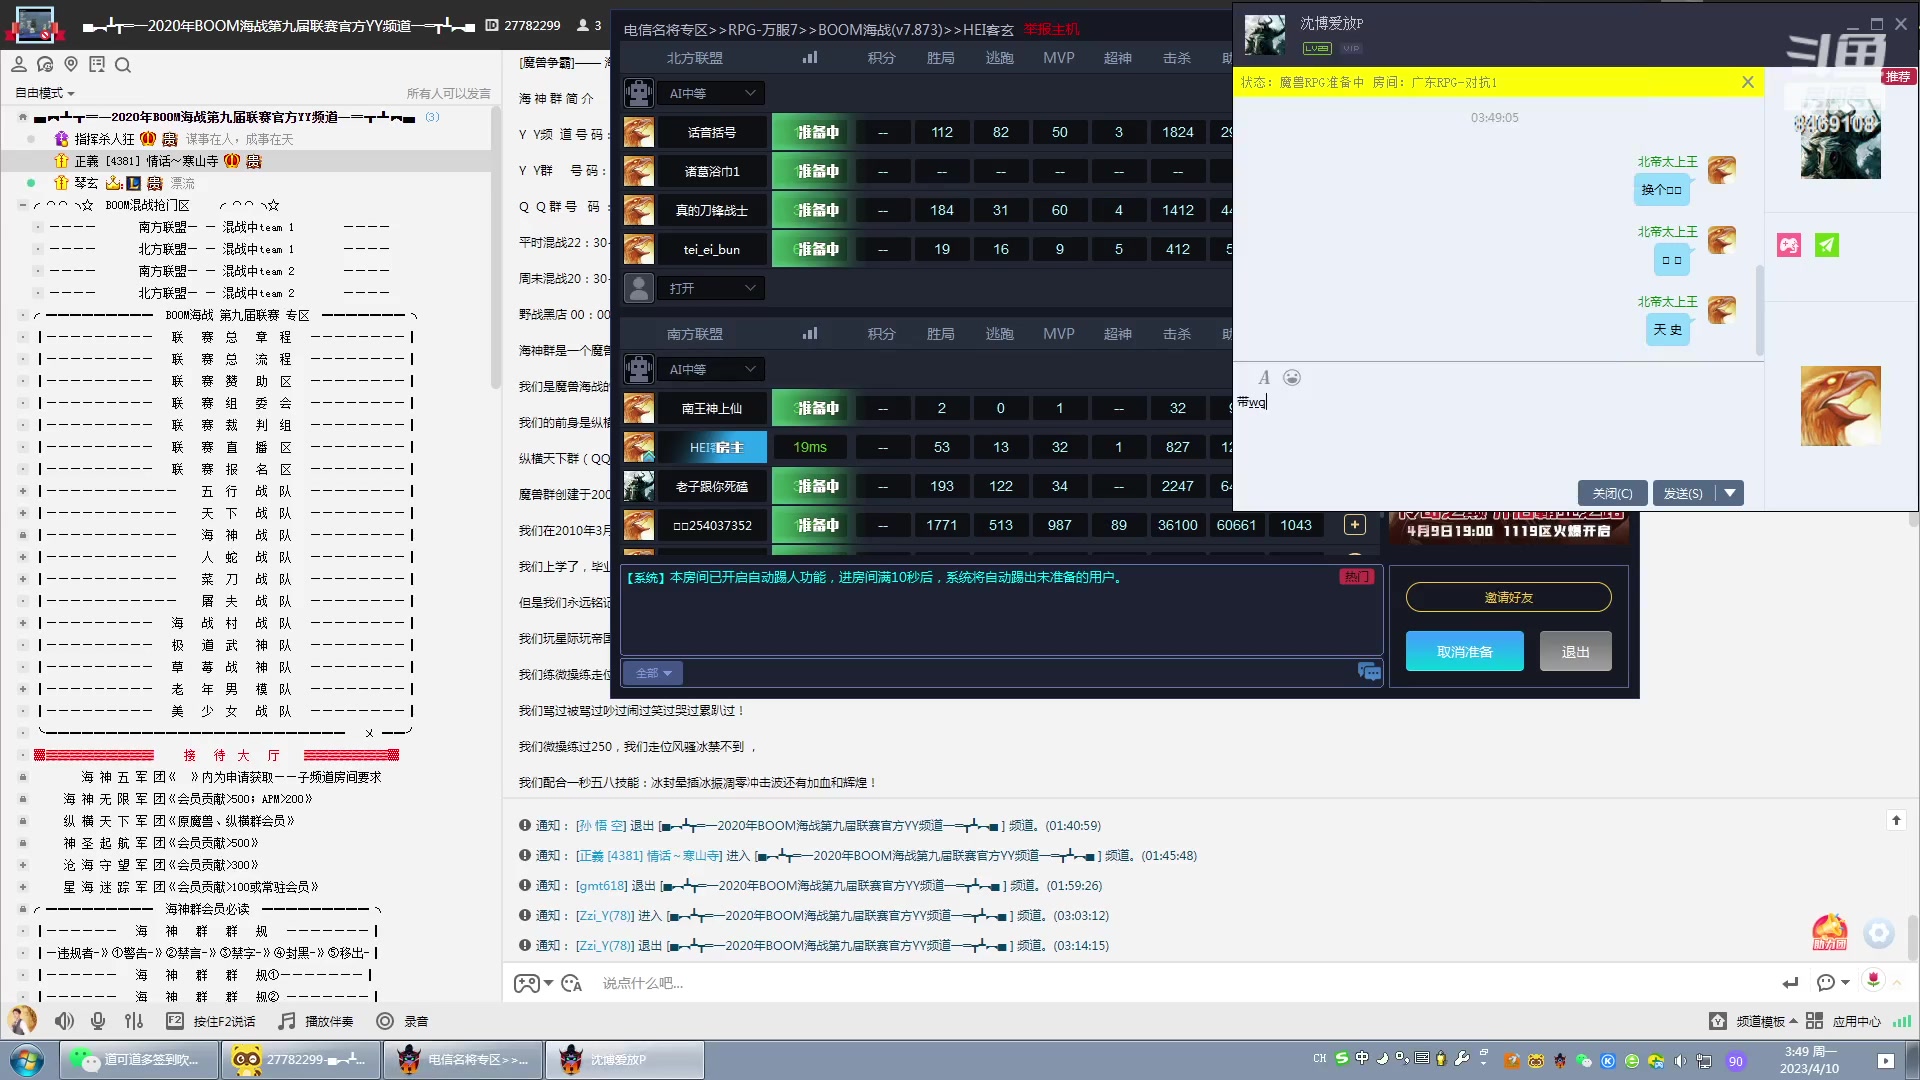The height and width of the screenshot is (1080, 1920).
Task: Click the green paper plane icon in side panel
Action: tap(1827, 245)
